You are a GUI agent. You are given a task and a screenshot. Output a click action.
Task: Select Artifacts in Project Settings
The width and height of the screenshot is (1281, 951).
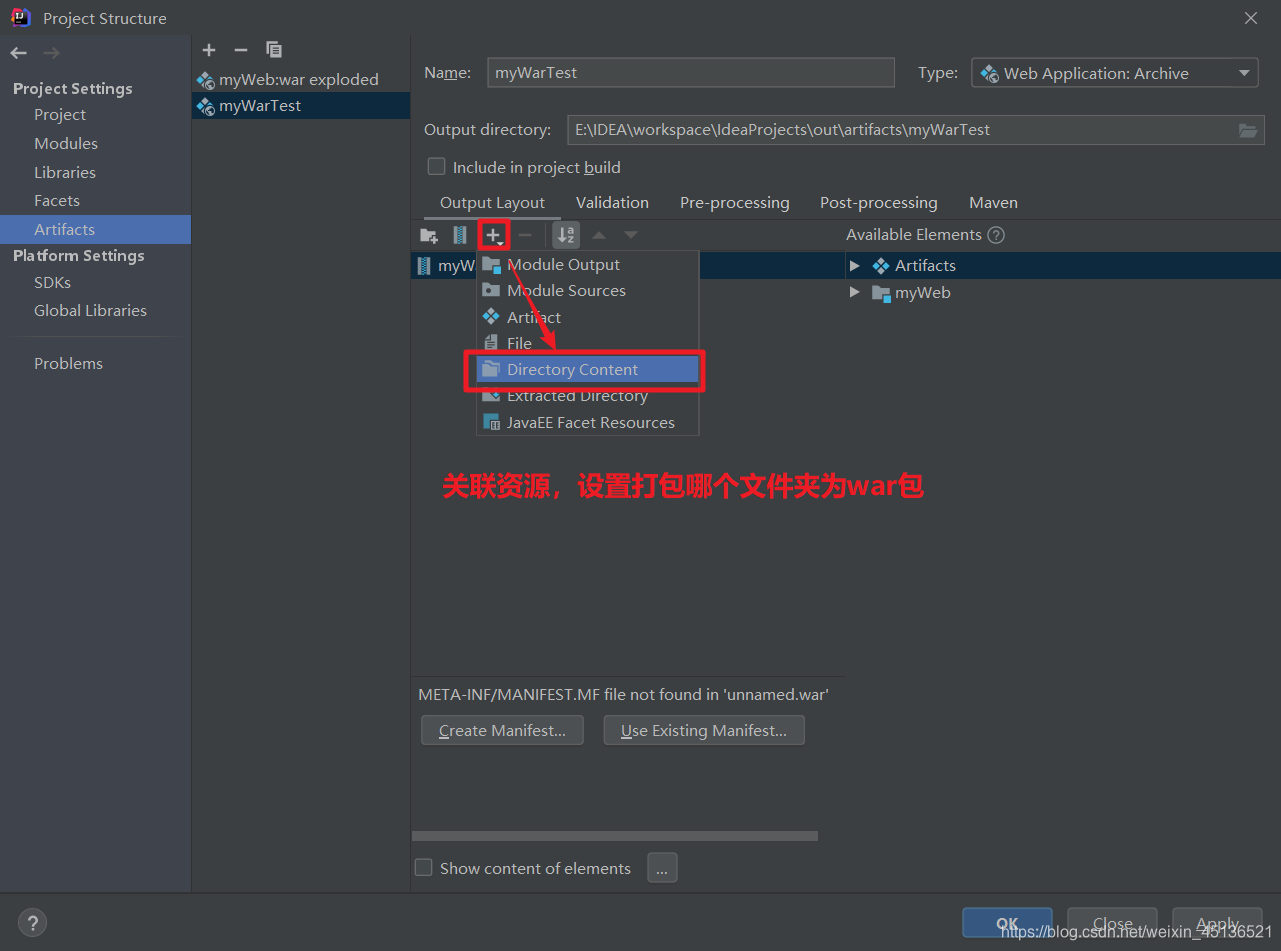click(x=95, y=230)
